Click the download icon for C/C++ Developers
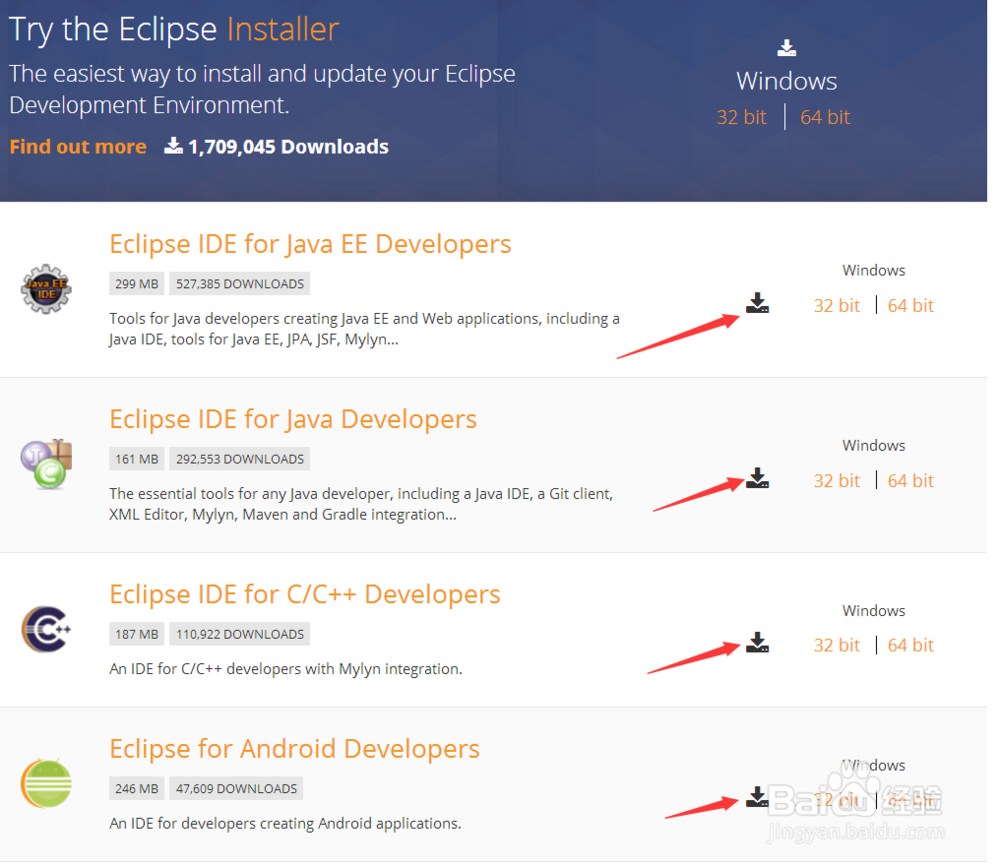1000x866 pixels. point(757,642)
